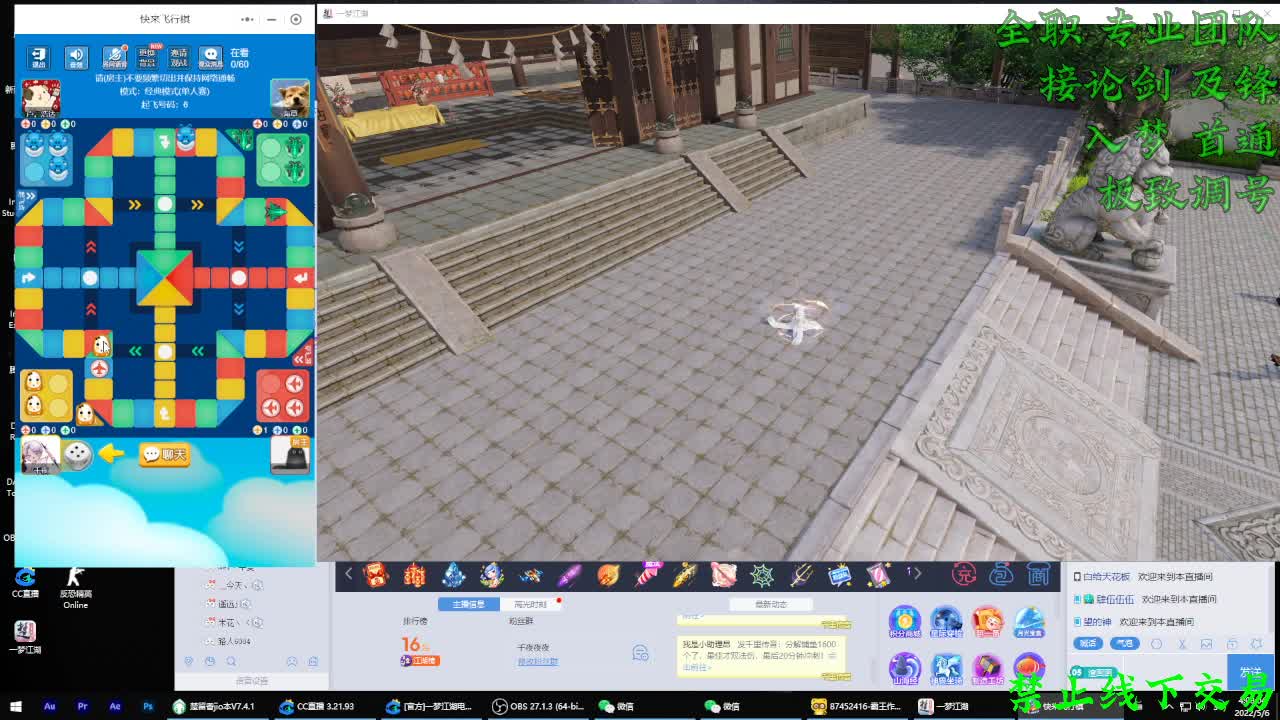Launch Adobe After Effects from the taskbar

(x=115, y=706)
